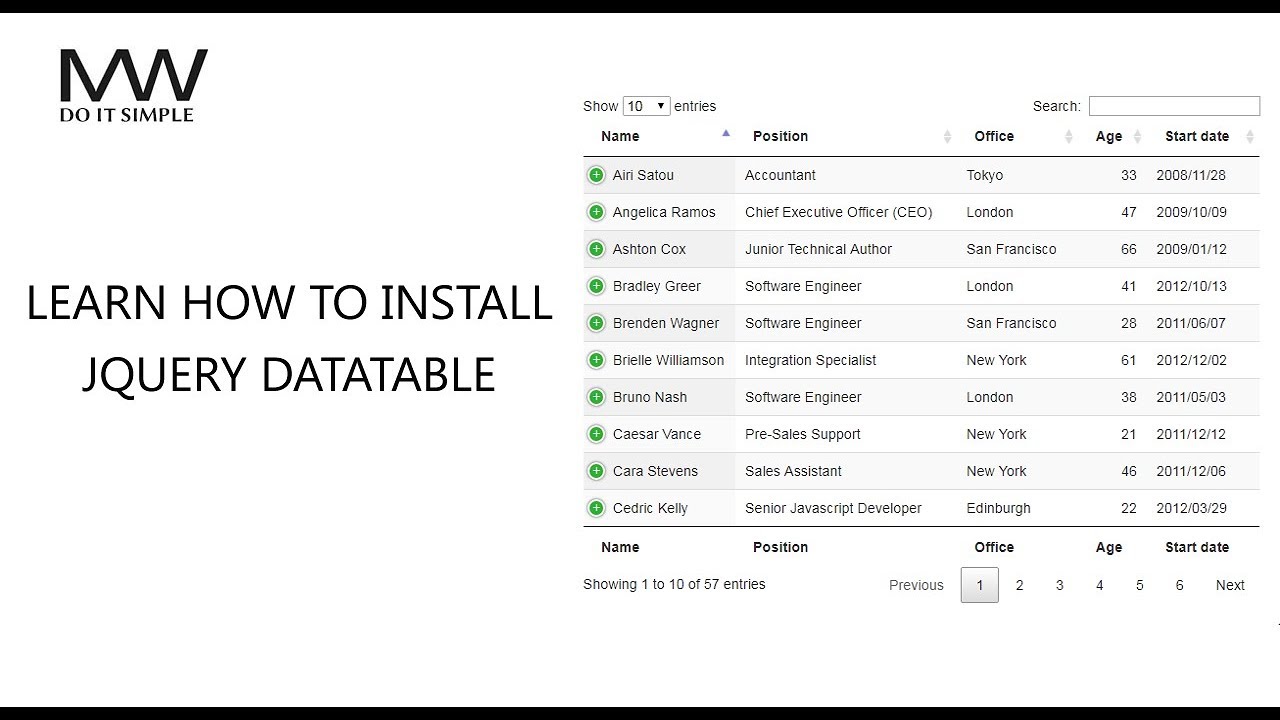1280x720 pixels.
Task: Click the age value 66
Action: [1129, 249]
